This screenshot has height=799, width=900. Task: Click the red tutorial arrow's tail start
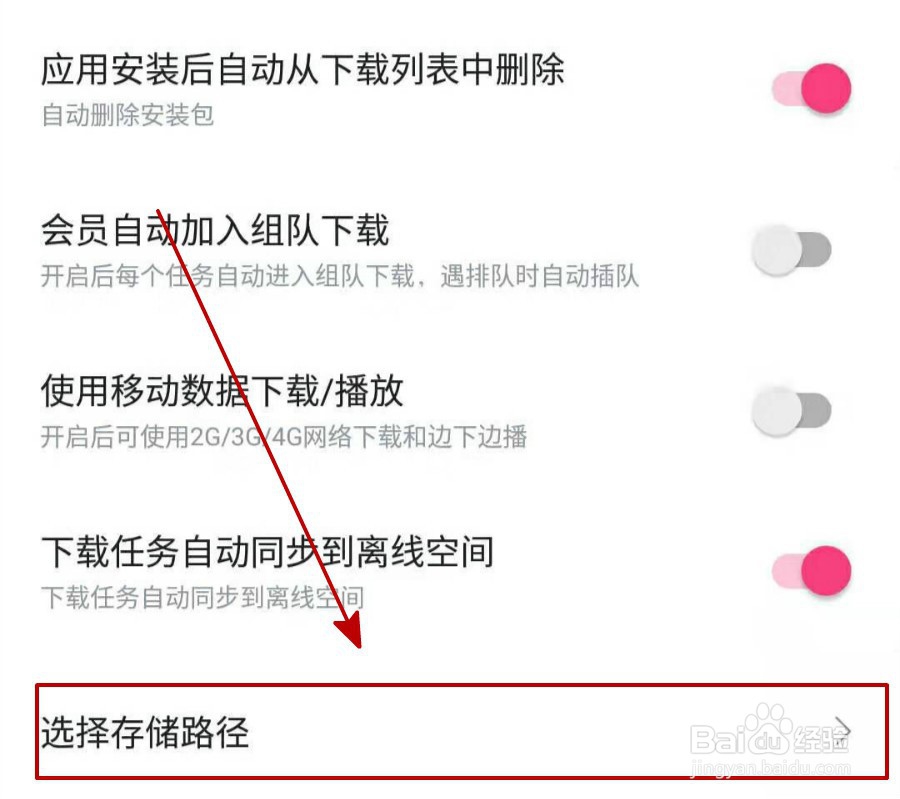(158, 212)
